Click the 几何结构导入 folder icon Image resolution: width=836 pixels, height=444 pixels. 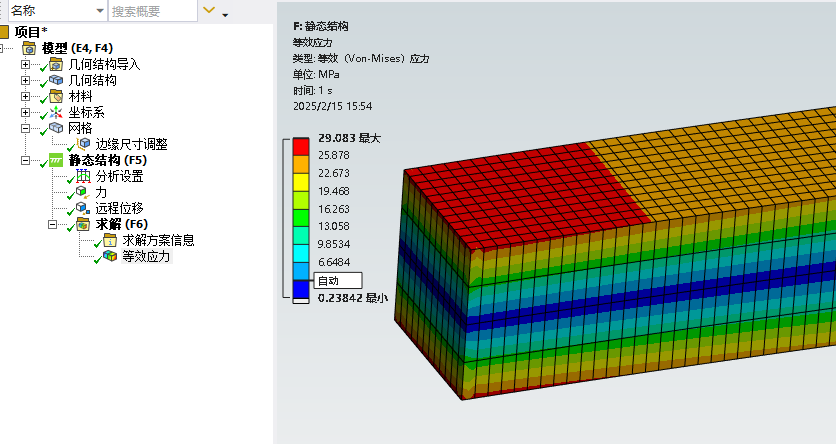click(x=56, y=64)
